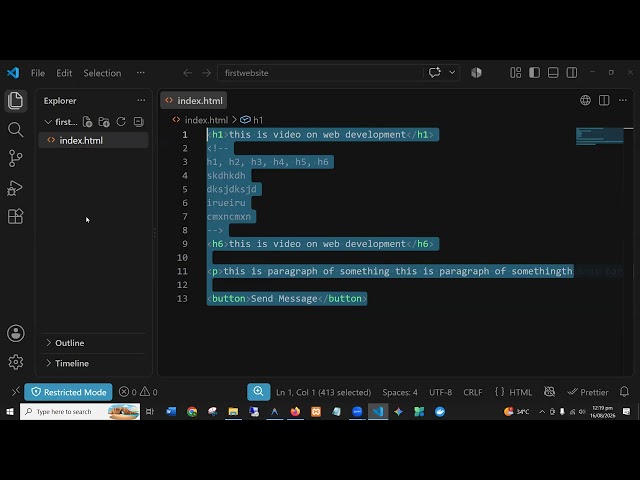Screen dimensions: 640x480
Task: Change the CRLF line ending setting
Action: coord(473,392)
